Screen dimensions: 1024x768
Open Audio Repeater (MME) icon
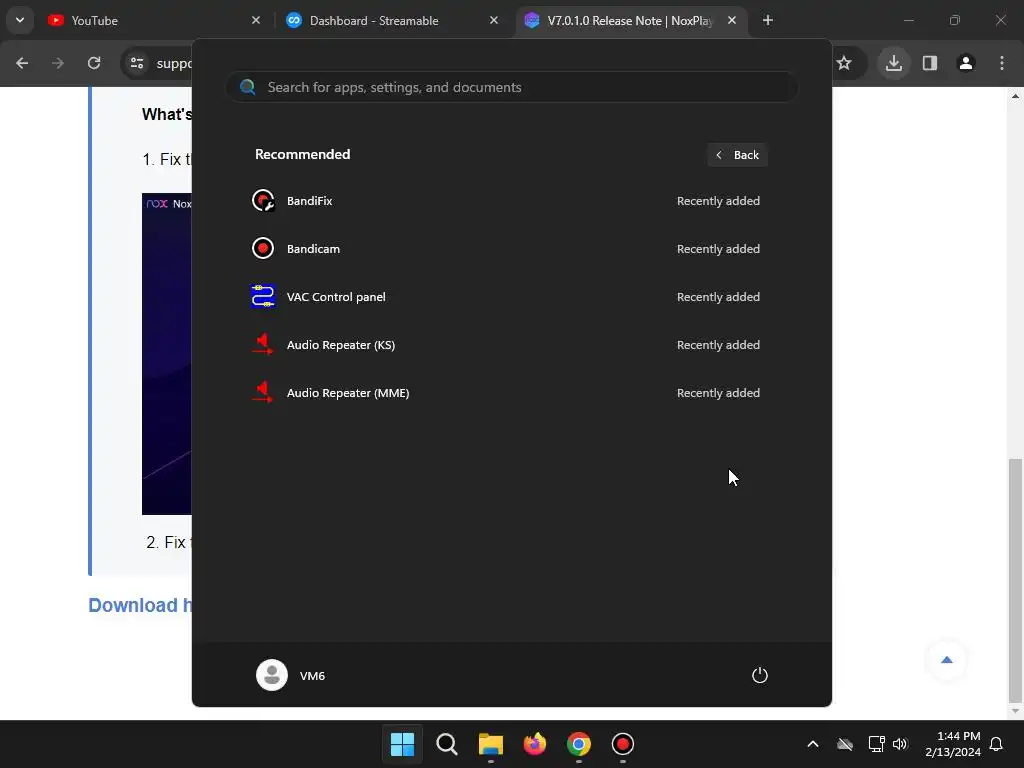click(x=263, y=392)
